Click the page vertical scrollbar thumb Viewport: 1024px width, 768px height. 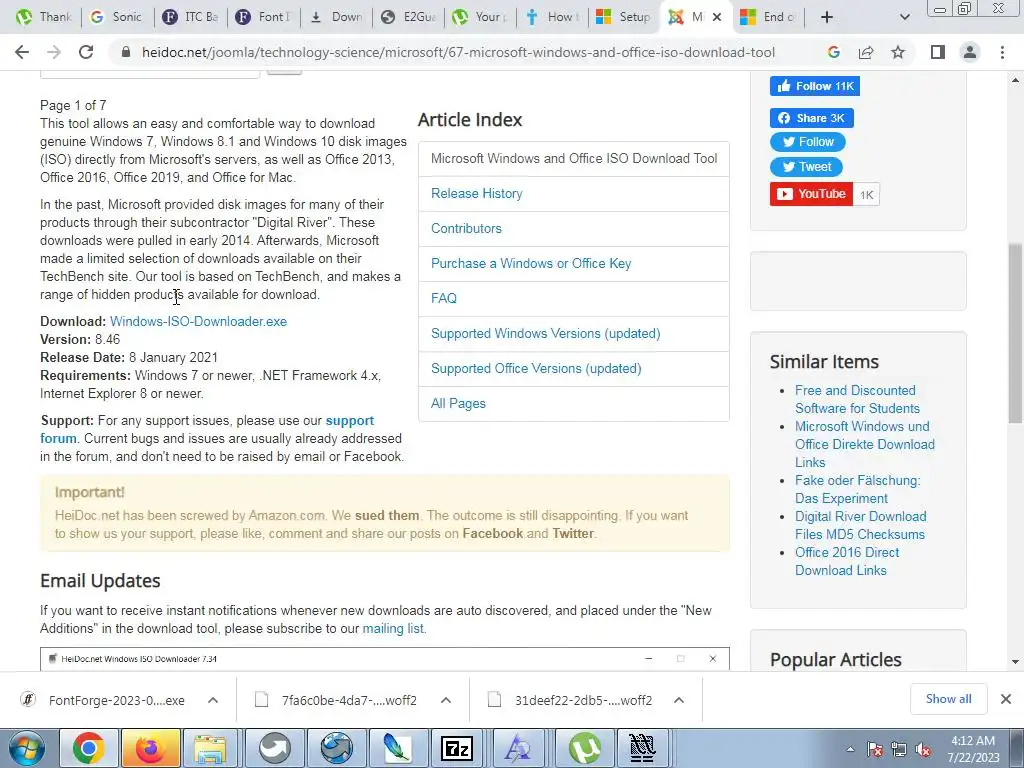point(1016,333)
